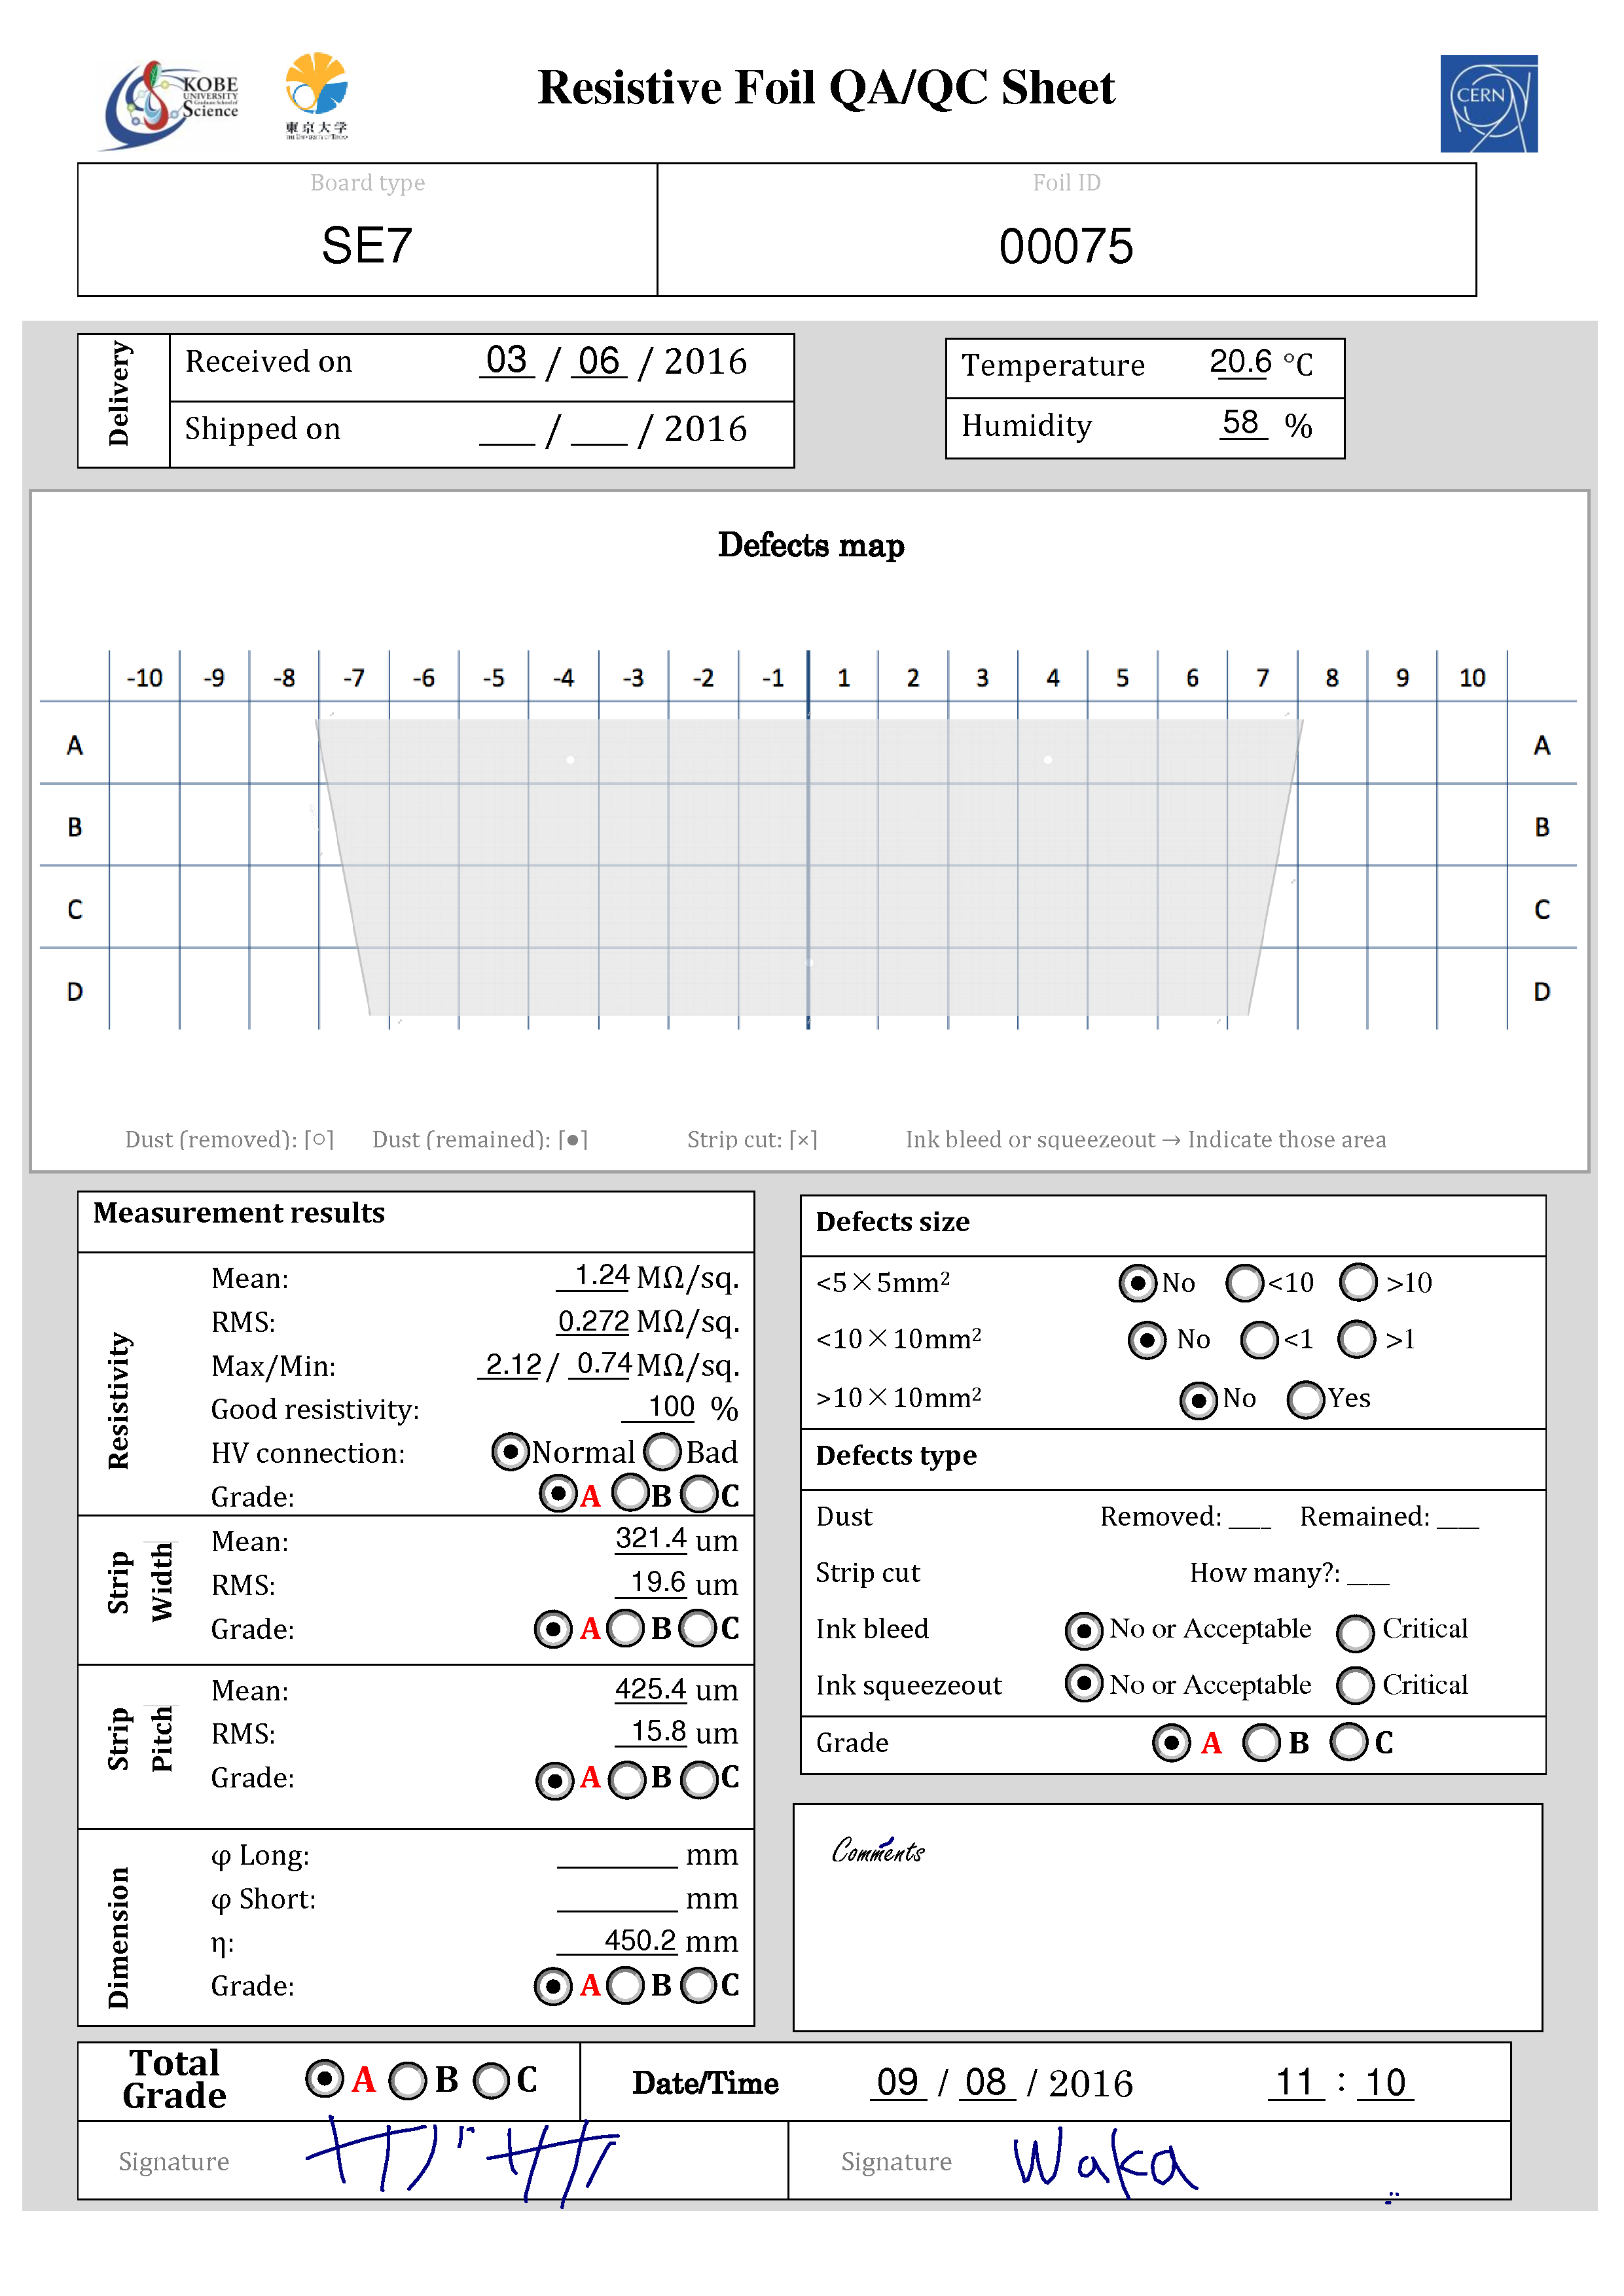Select Dimension grade A
This screenshot has width=1624, height=2296.
click(x=553, y=1986)
